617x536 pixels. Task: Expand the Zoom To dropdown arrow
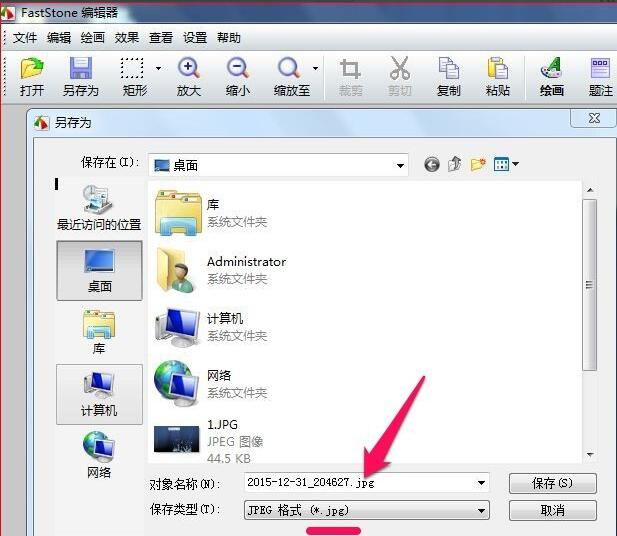pos(316,68)
